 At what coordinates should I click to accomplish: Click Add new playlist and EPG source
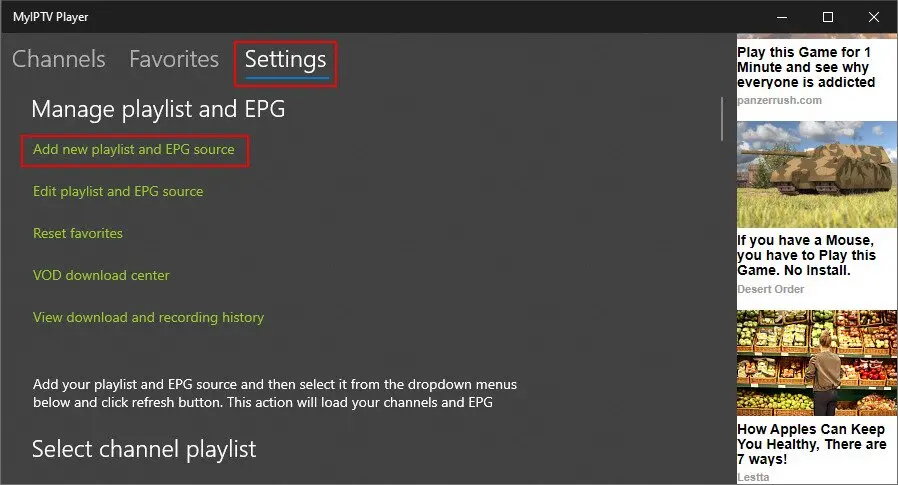(133, 150)
